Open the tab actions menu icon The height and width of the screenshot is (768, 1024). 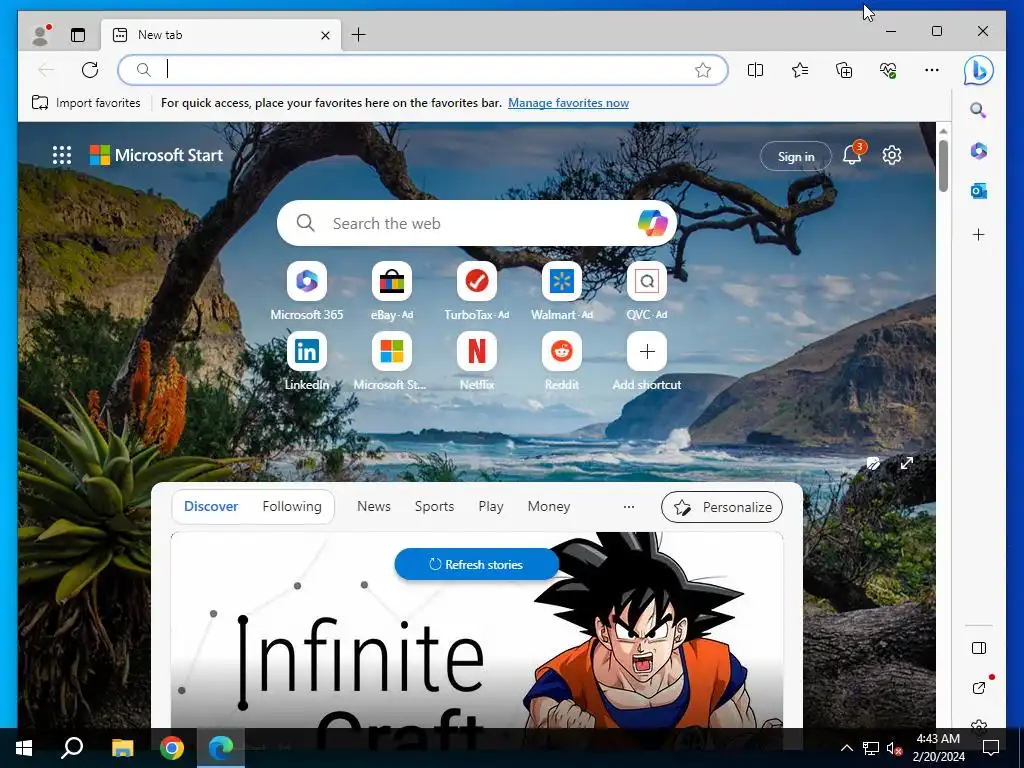click(78, 35)
